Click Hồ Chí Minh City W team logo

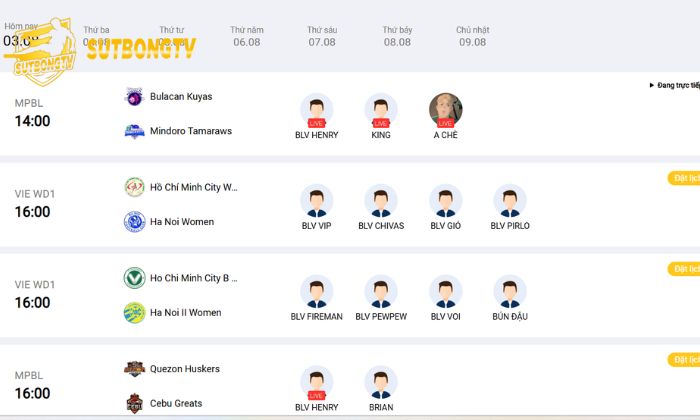(x=134, y=187)
